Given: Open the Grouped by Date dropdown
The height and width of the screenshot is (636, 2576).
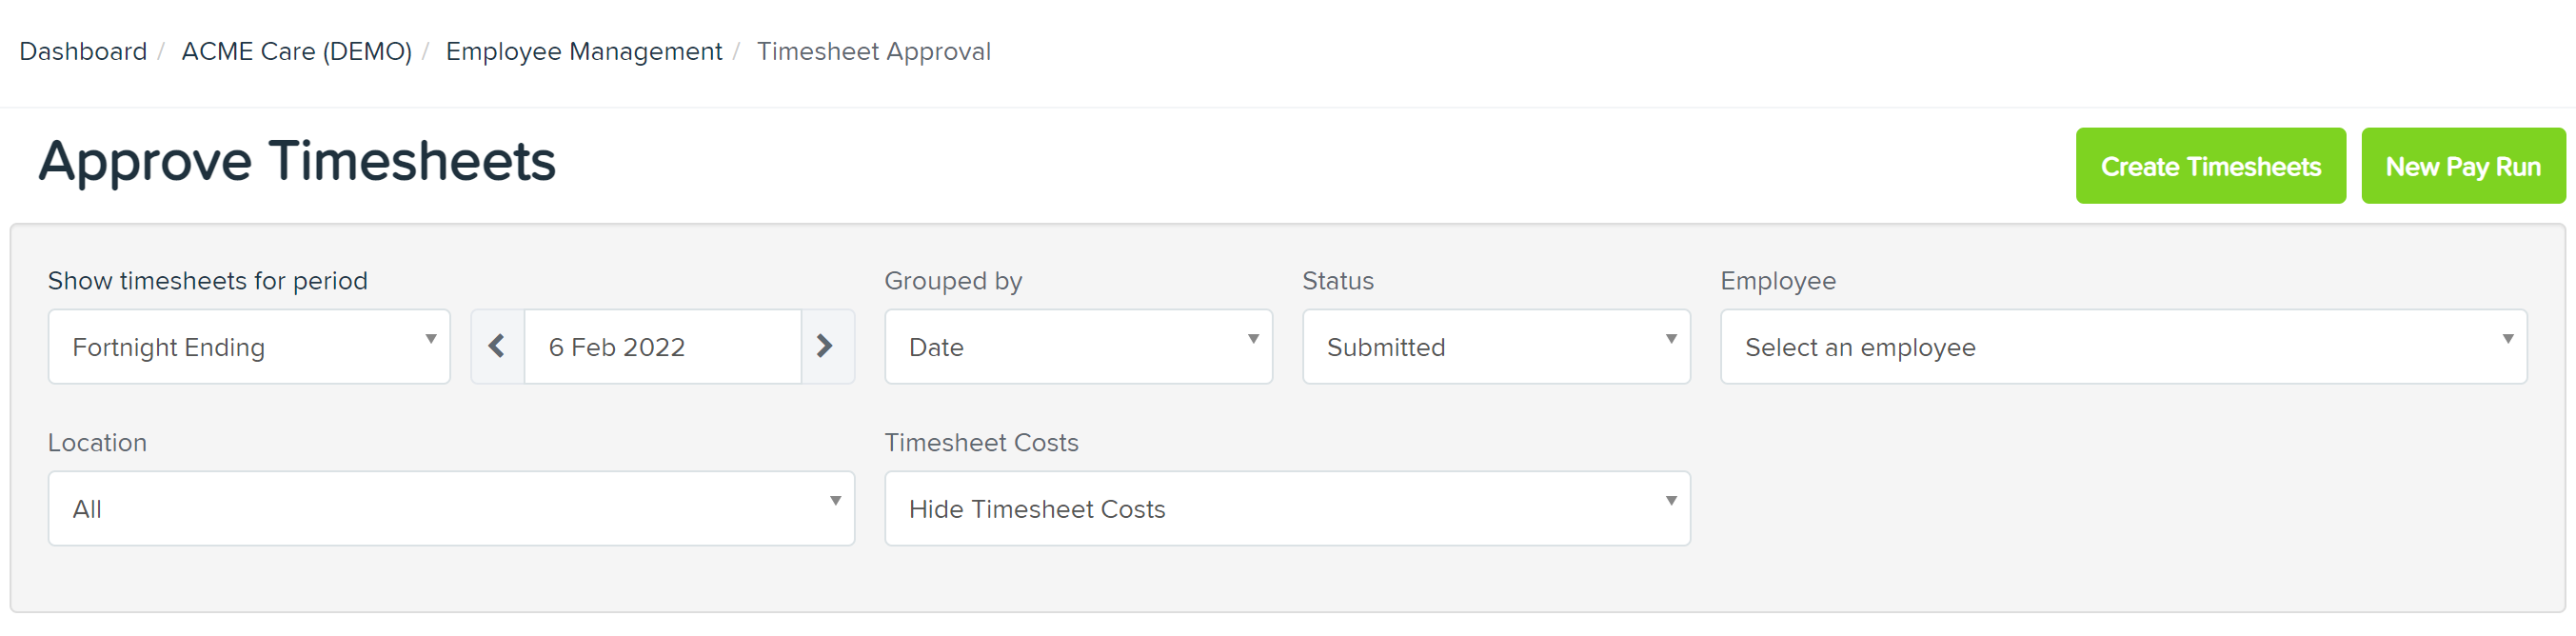Looking at the screenshot, I should [x=1078, y=346].
